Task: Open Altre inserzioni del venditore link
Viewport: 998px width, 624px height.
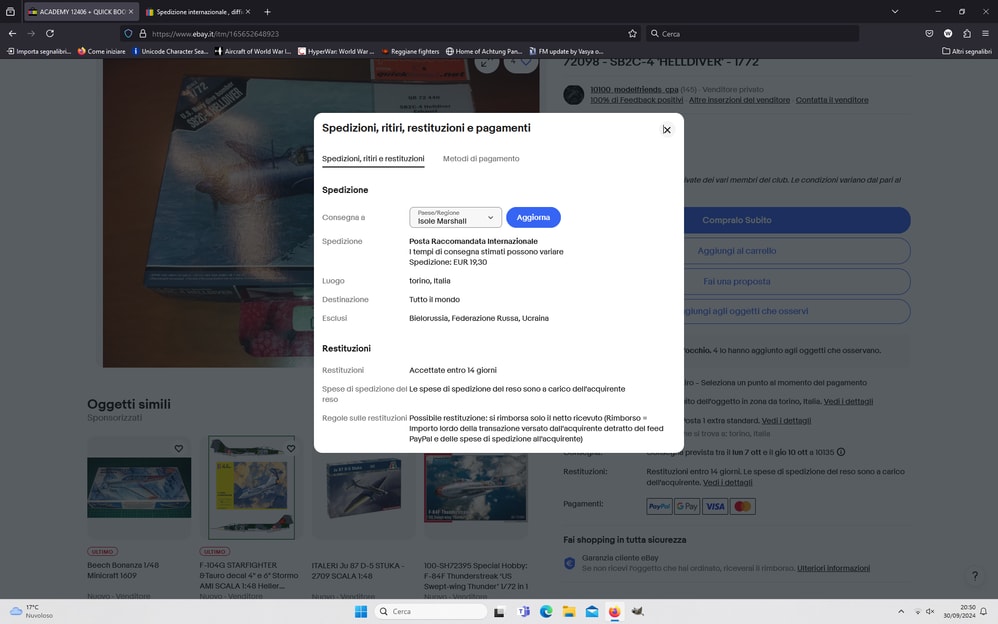Action: click(x=739, y=100)
